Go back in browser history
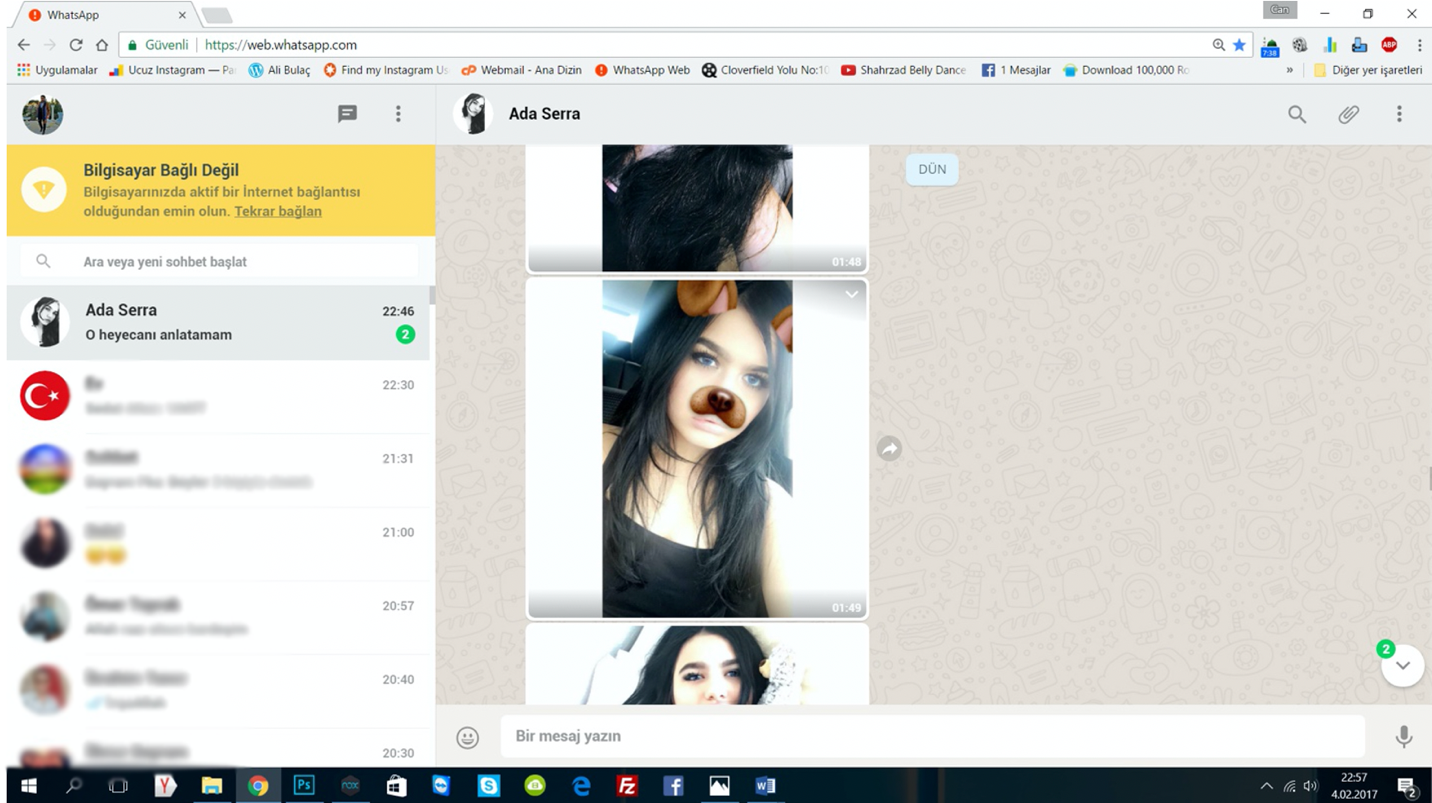Image resolution: width=1432 pixels, height=803 pixels. (x=24, y=45)
